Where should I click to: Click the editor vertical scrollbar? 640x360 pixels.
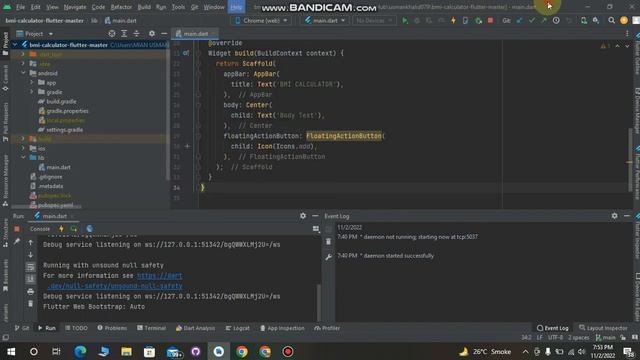(x=630, y=159)
